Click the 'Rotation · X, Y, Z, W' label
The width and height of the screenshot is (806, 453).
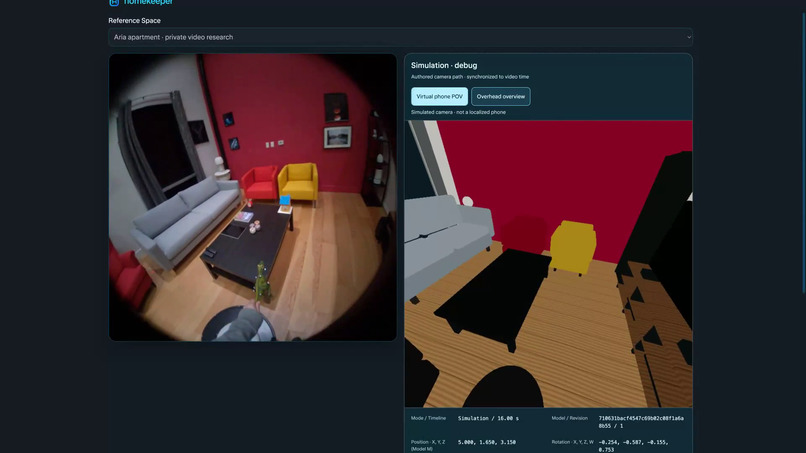click(573, 442)
